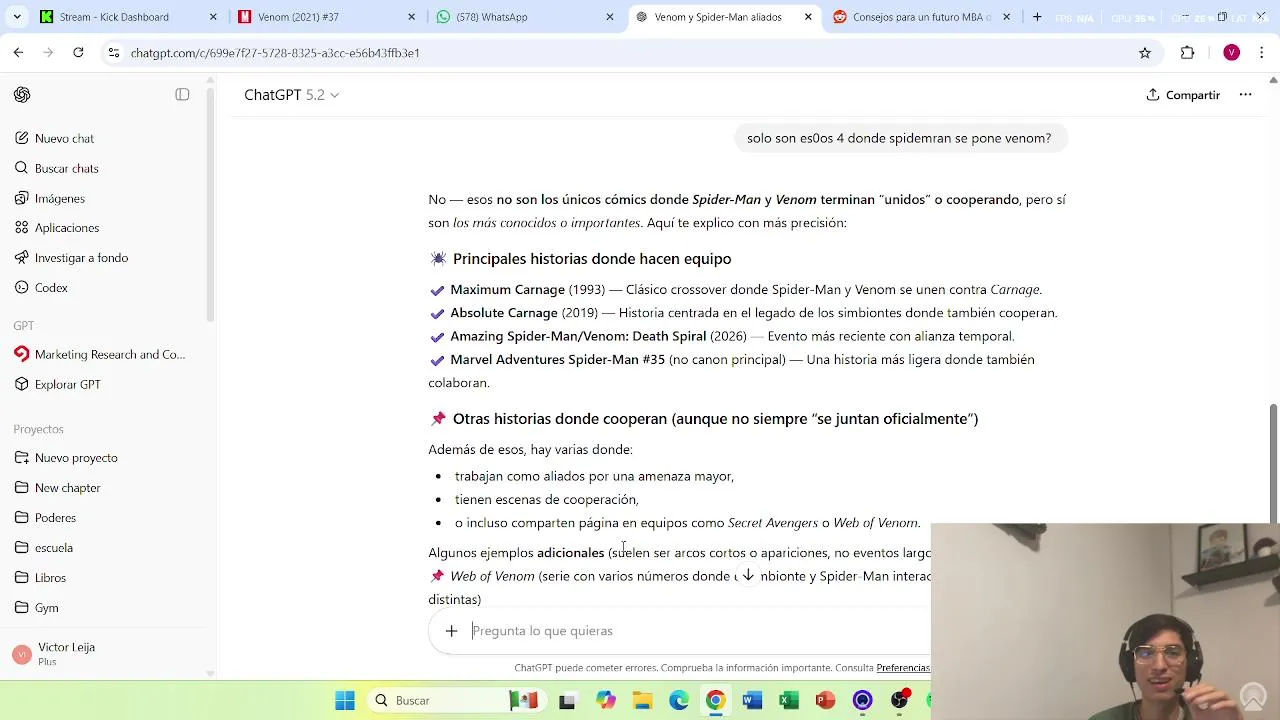Open the ChatGPT 5.2 model selector dropdown
Screen dimensions: 1280x720
pos(291,95)
